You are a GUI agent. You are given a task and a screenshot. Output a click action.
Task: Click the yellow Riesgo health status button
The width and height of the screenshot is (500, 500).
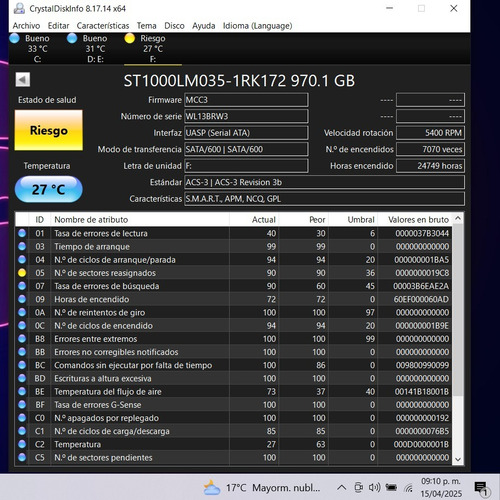(x=49, y=130)
